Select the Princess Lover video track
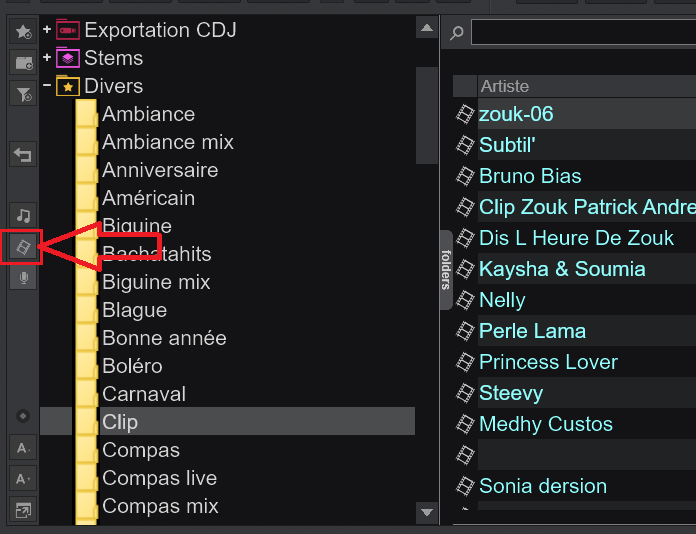The height and width of the screenshot is (534, 696). pyautogui.click(x=548, y=362)
